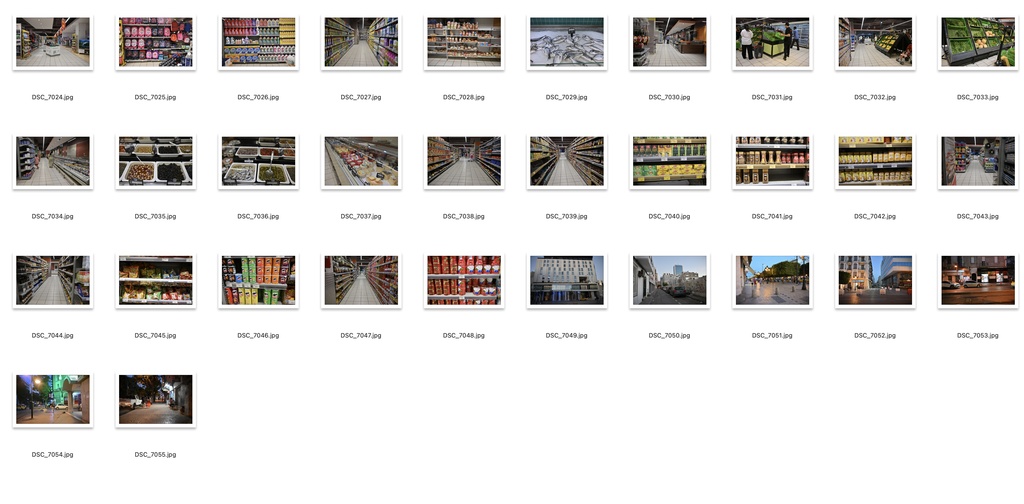
Task: Click the filename text DSC_7039.jpg
Action: 567,216
